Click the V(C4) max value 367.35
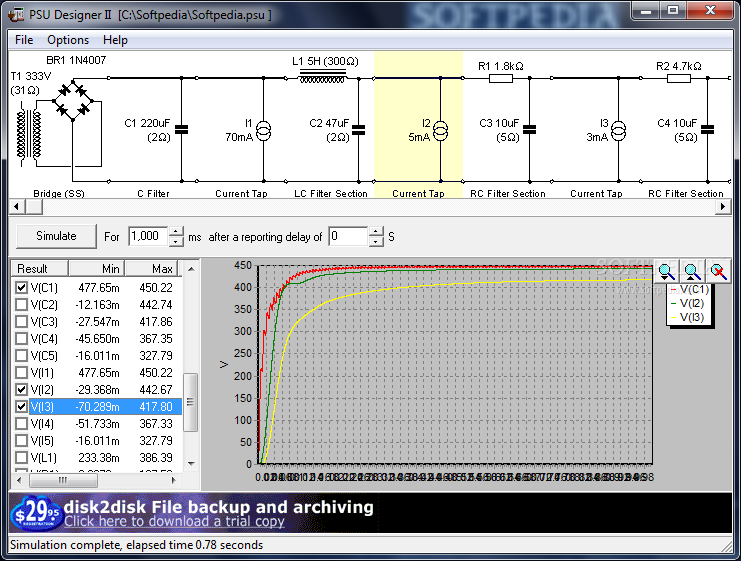 (x=156, y=338)
